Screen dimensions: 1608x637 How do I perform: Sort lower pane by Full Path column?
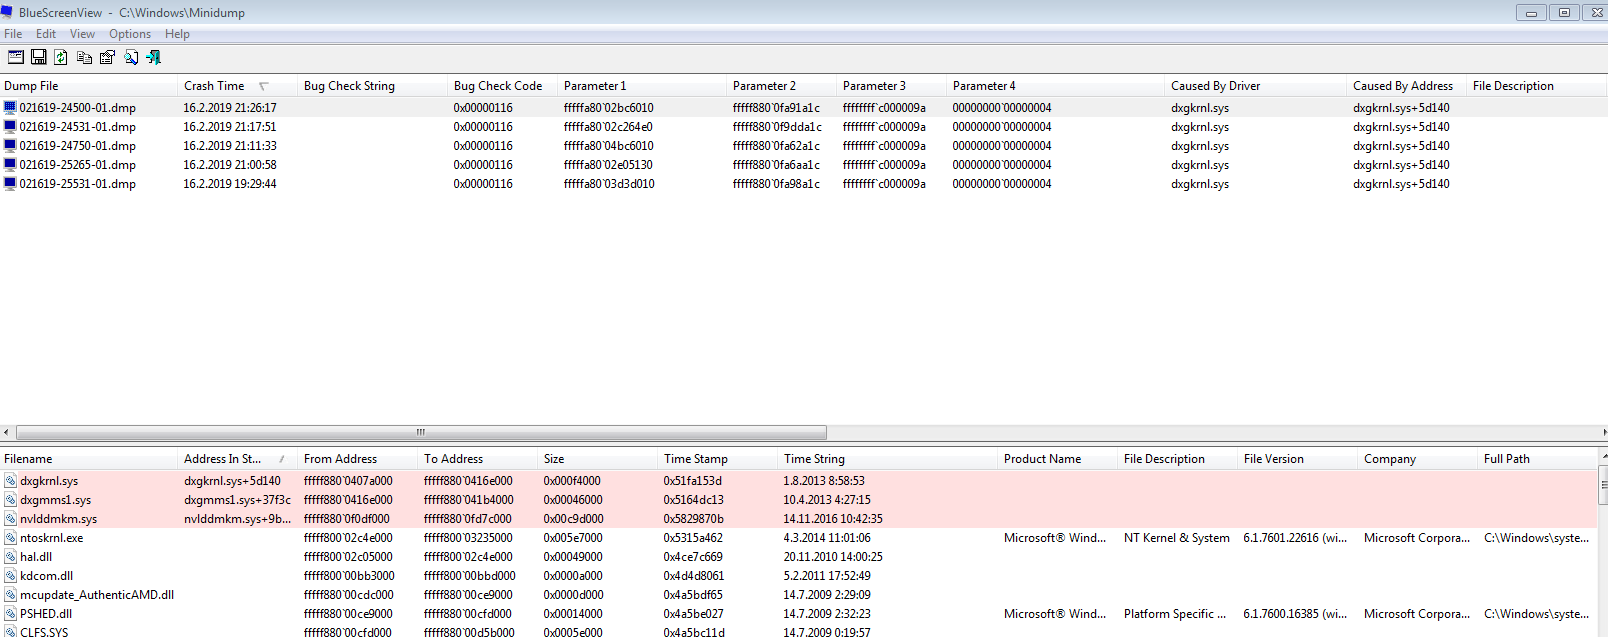[x=1538, y=459]
